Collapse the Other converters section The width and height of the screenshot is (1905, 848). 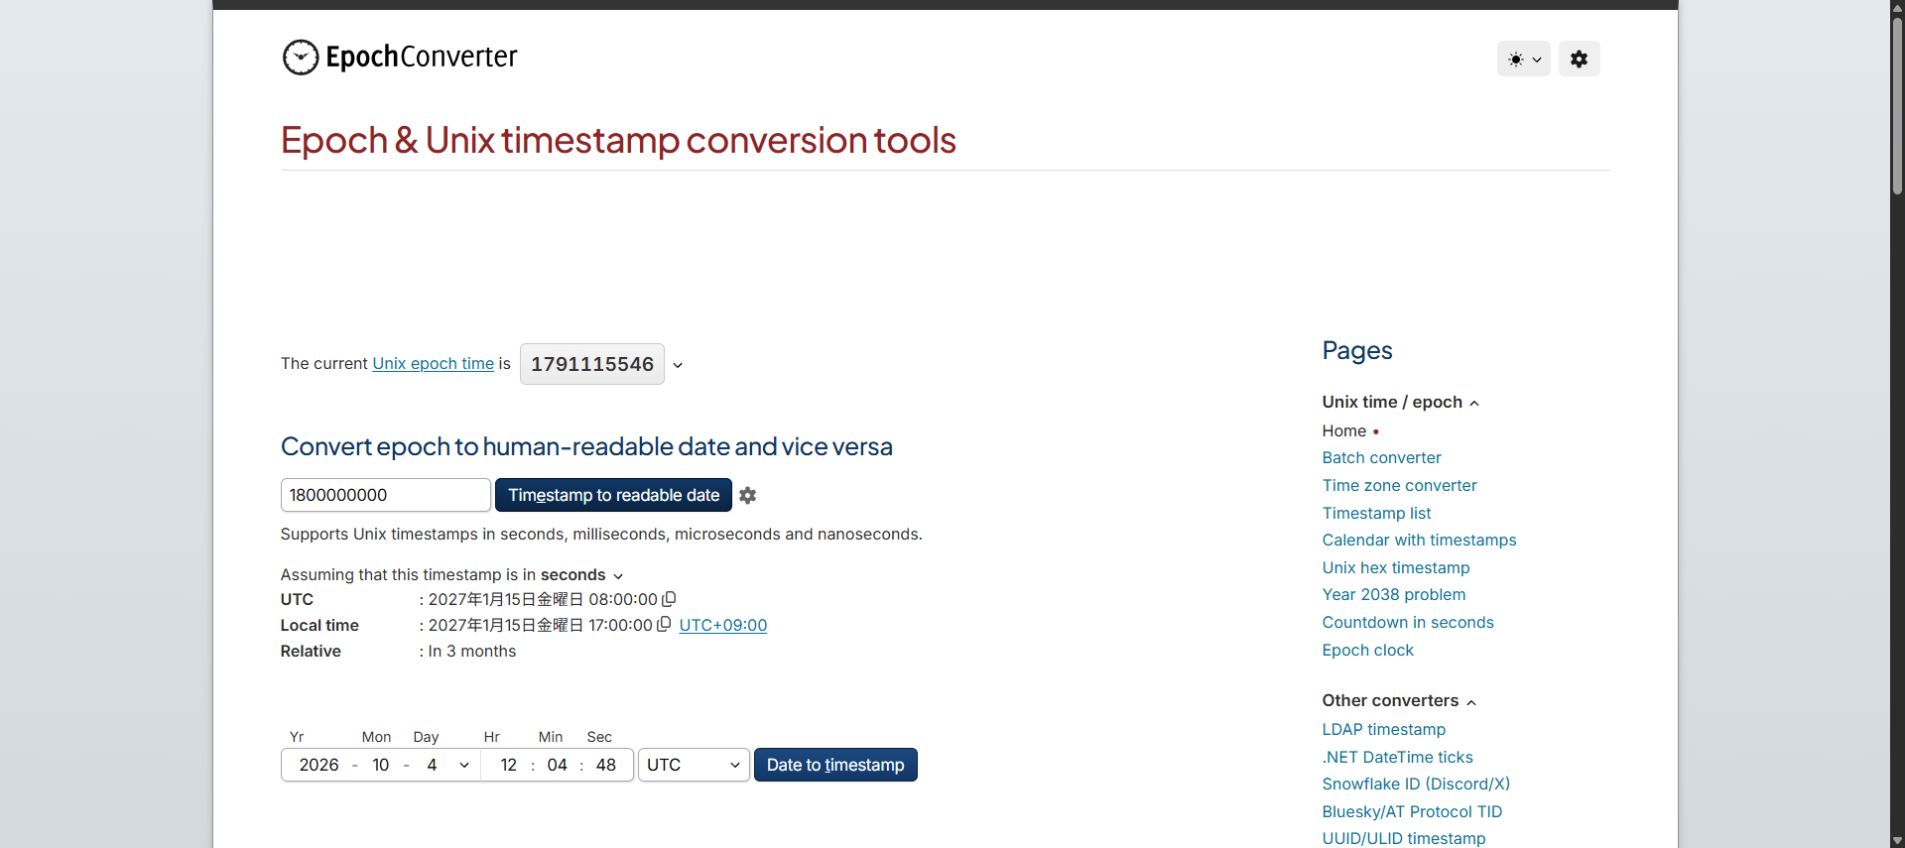(x=1399, y=700)
